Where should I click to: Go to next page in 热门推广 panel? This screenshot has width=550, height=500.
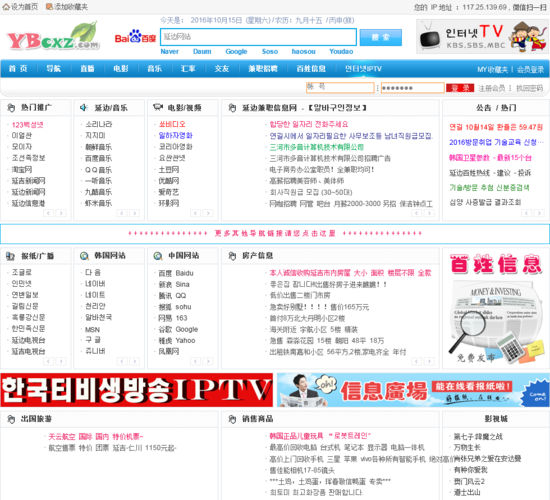tap(61, 213)
